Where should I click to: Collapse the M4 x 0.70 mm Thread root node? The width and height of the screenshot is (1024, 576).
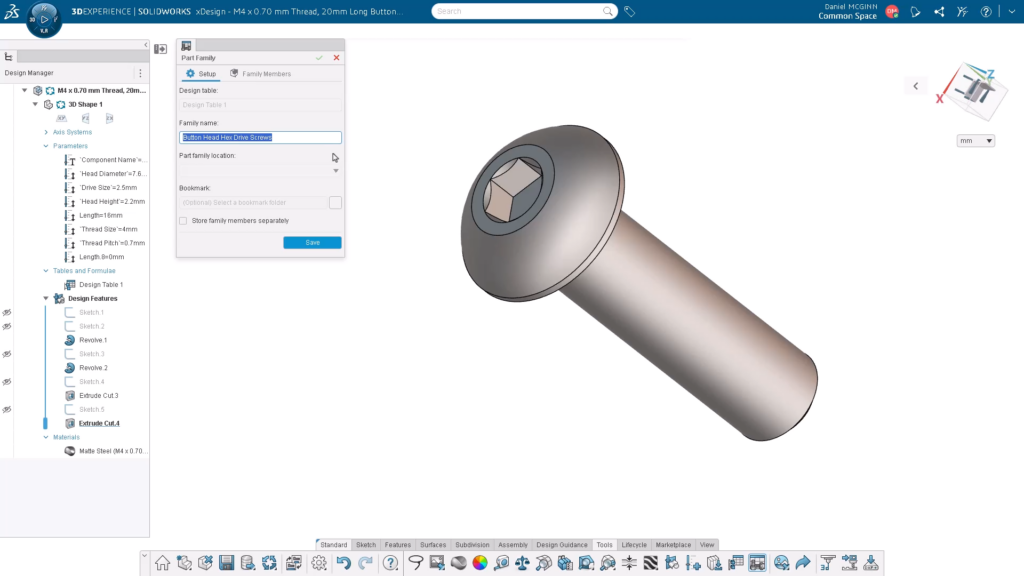tap(25, 90)
